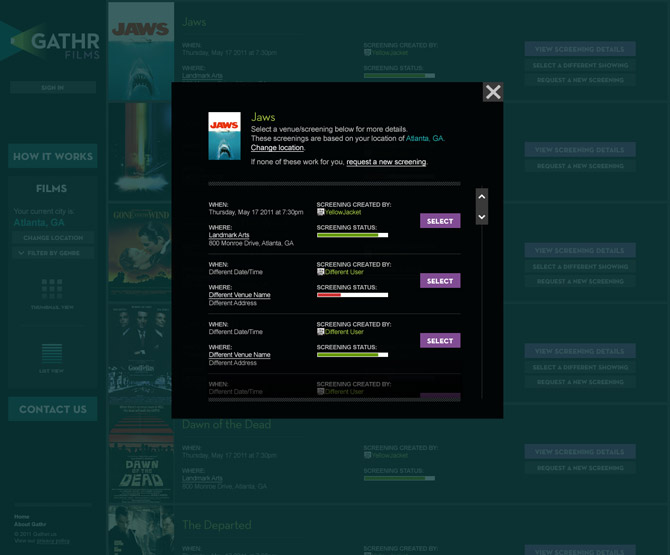
Task: Click the Atlanta, GA location text in popup
Action: tap(424, 138)
